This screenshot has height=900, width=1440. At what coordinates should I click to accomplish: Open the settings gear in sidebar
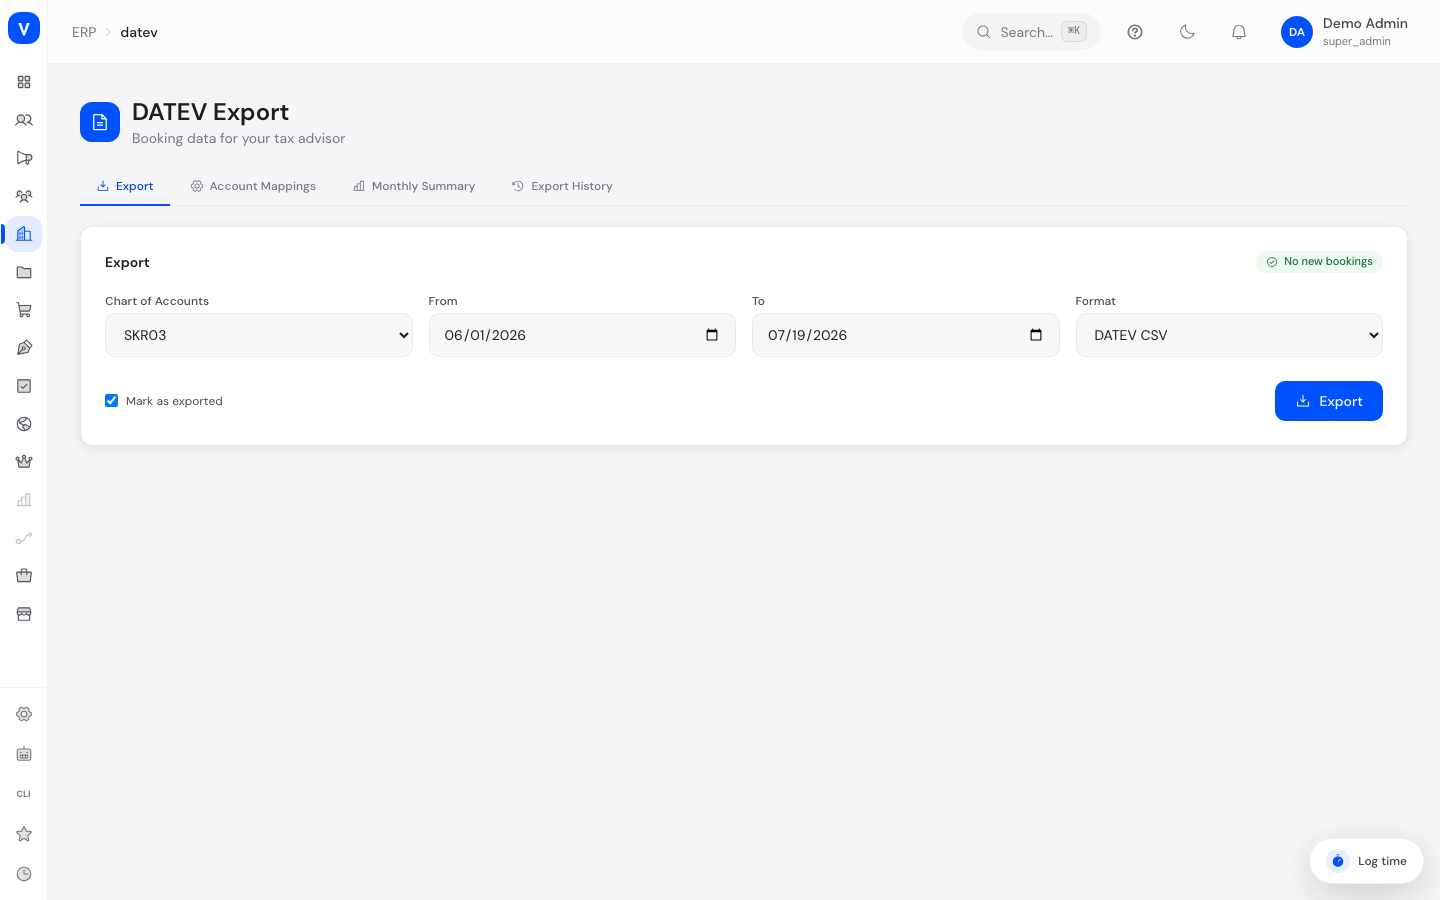click(x=24, y=714)
